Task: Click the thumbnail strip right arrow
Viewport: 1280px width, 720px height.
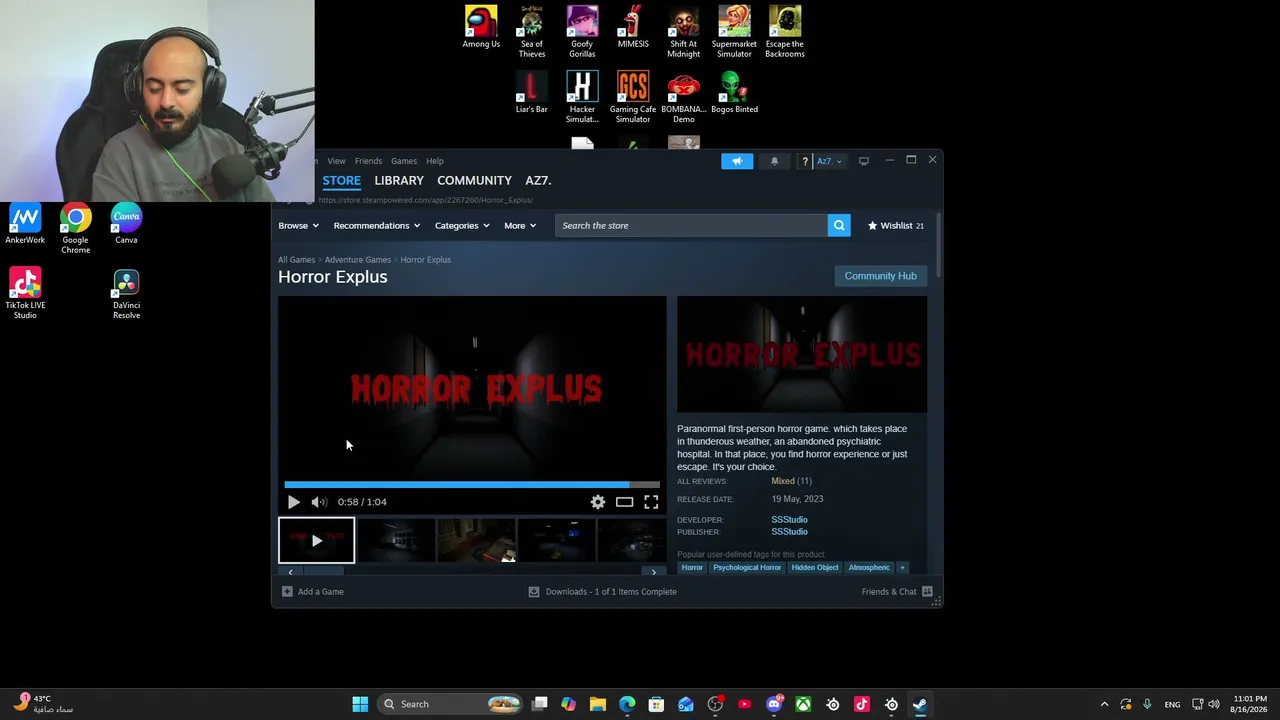Action: coord(654,572)
